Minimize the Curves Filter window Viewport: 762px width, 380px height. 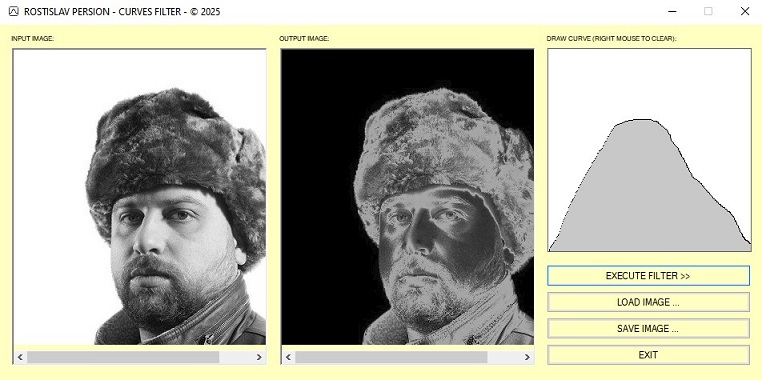(x=673, y=11)
